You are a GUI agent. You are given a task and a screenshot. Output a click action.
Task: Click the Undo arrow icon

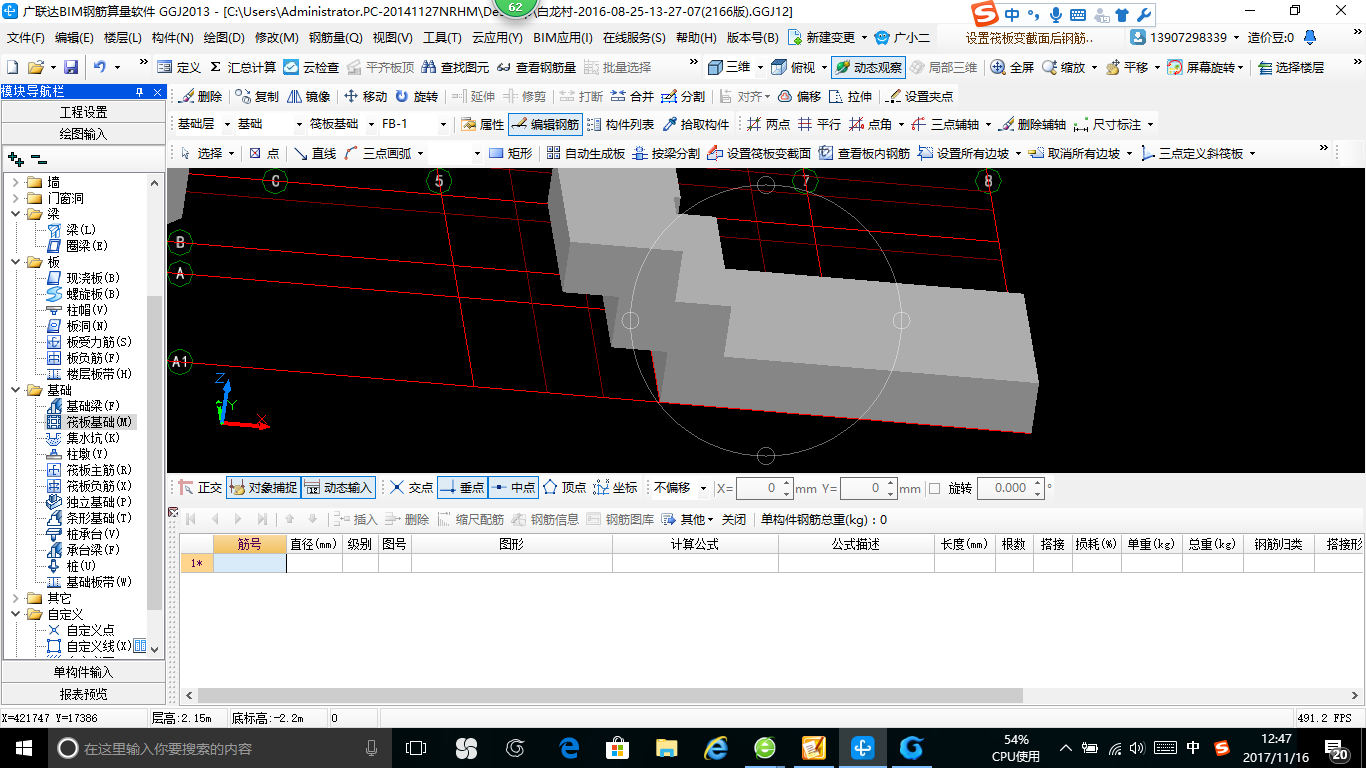pos(100,67)
